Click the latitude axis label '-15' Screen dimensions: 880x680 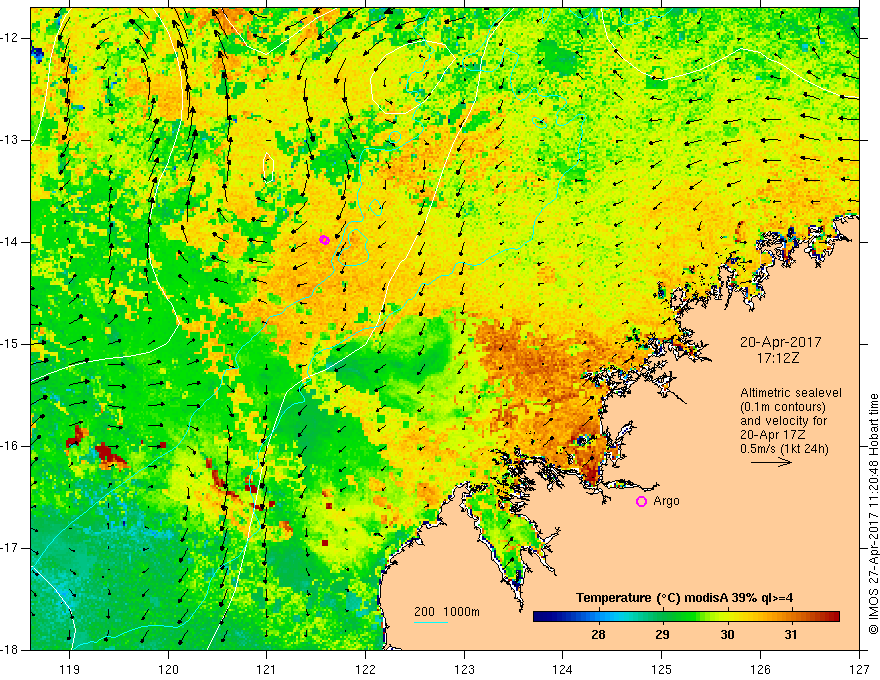(x=10, y=344)
